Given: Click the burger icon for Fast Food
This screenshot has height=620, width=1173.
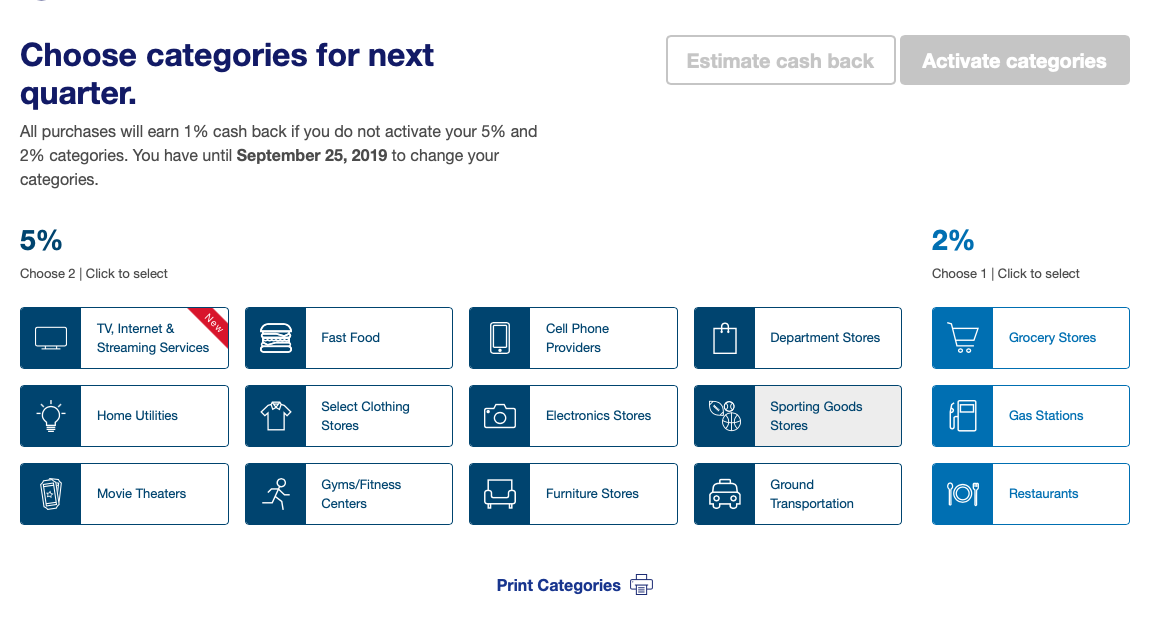Looking at the screenshot, I should 275,338.
